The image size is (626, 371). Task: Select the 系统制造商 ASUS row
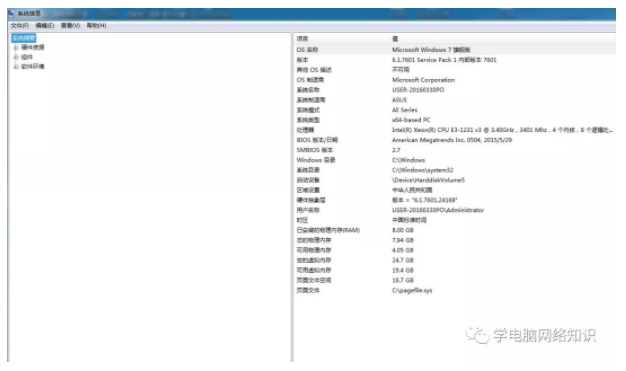click(455, 100)
